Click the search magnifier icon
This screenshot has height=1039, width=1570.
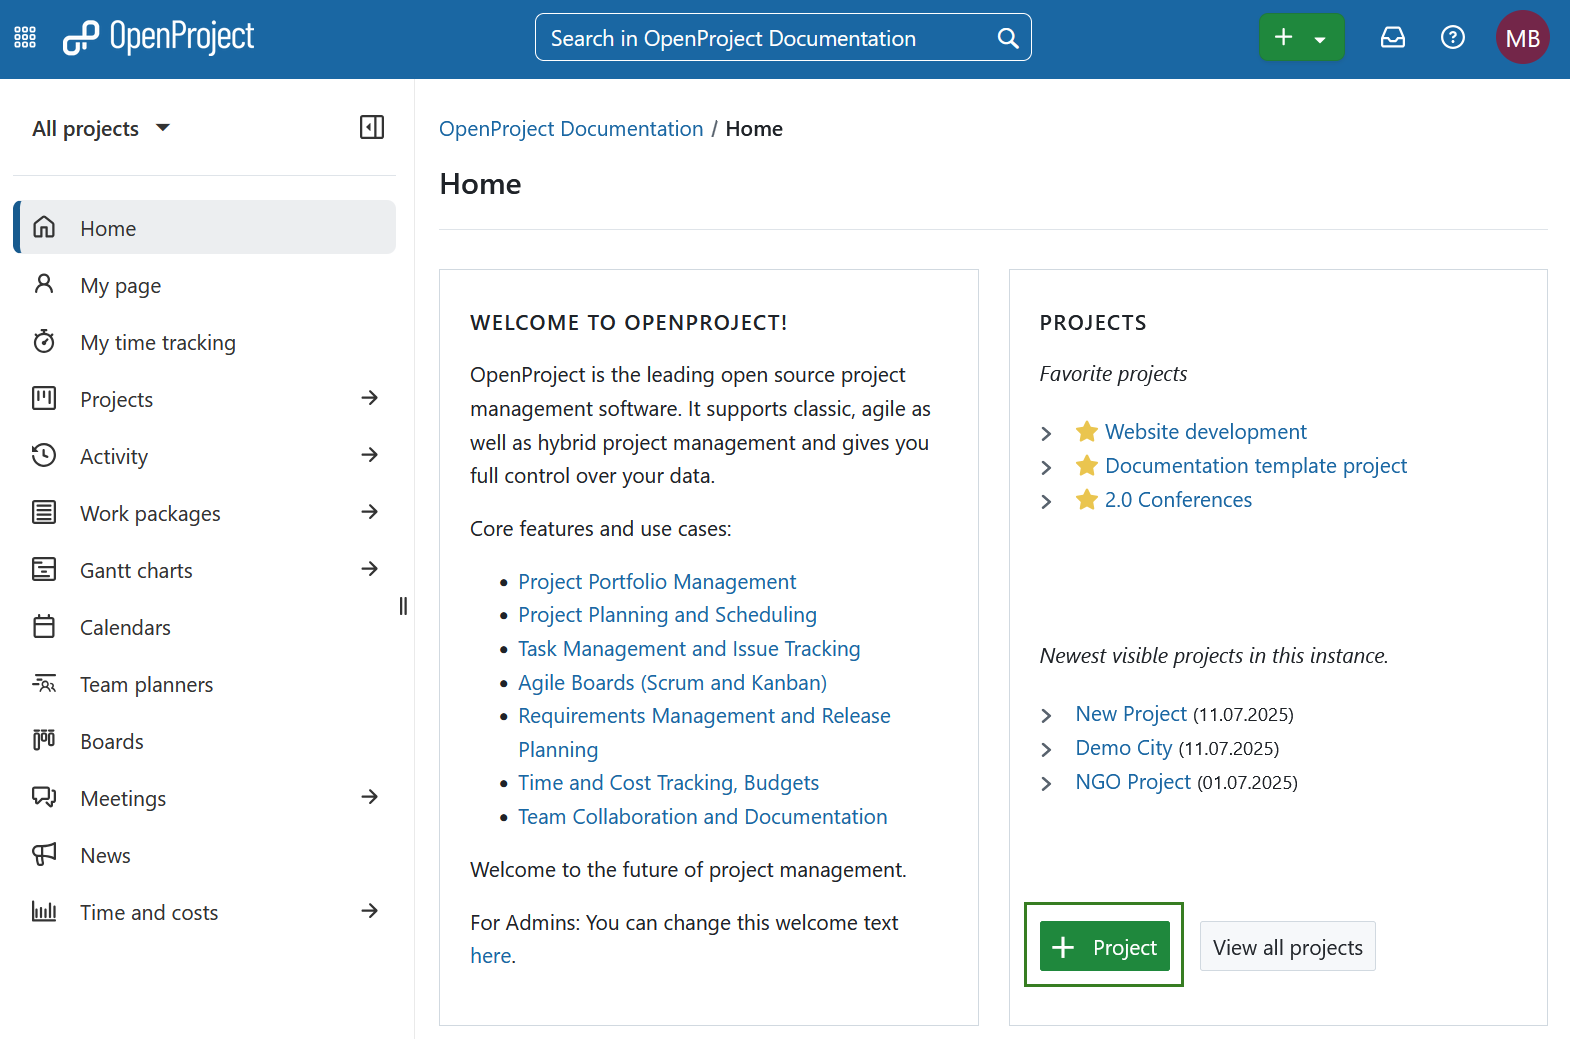(1008, 38)
